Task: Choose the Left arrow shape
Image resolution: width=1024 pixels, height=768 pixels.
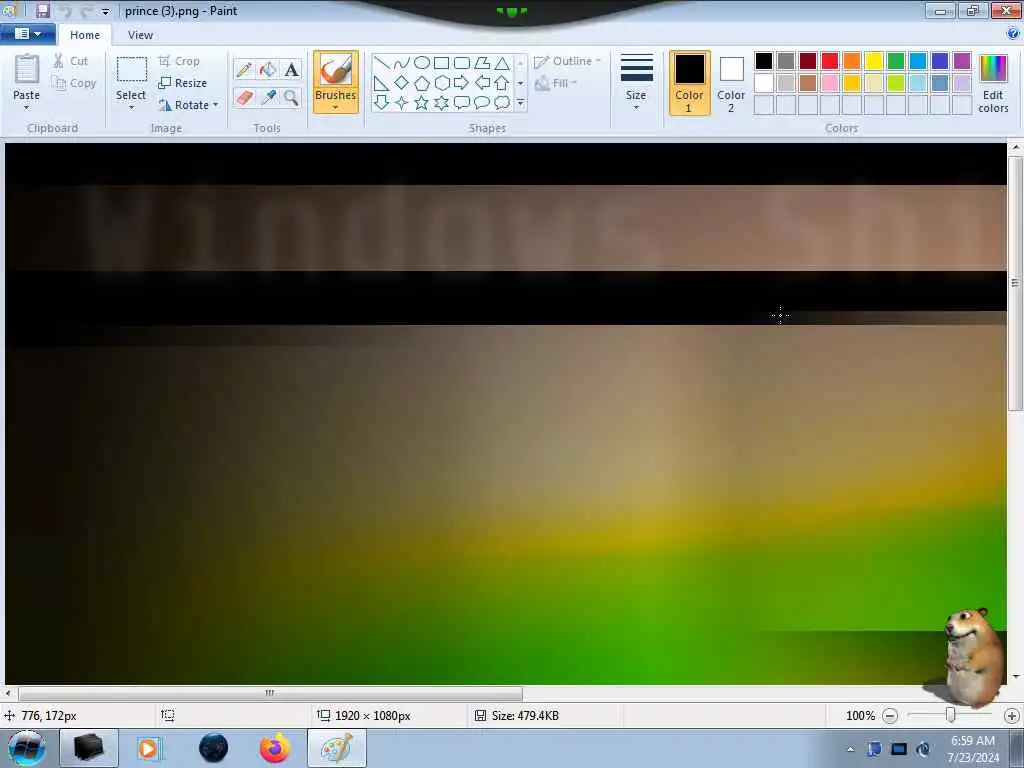Action: (482, 83)
